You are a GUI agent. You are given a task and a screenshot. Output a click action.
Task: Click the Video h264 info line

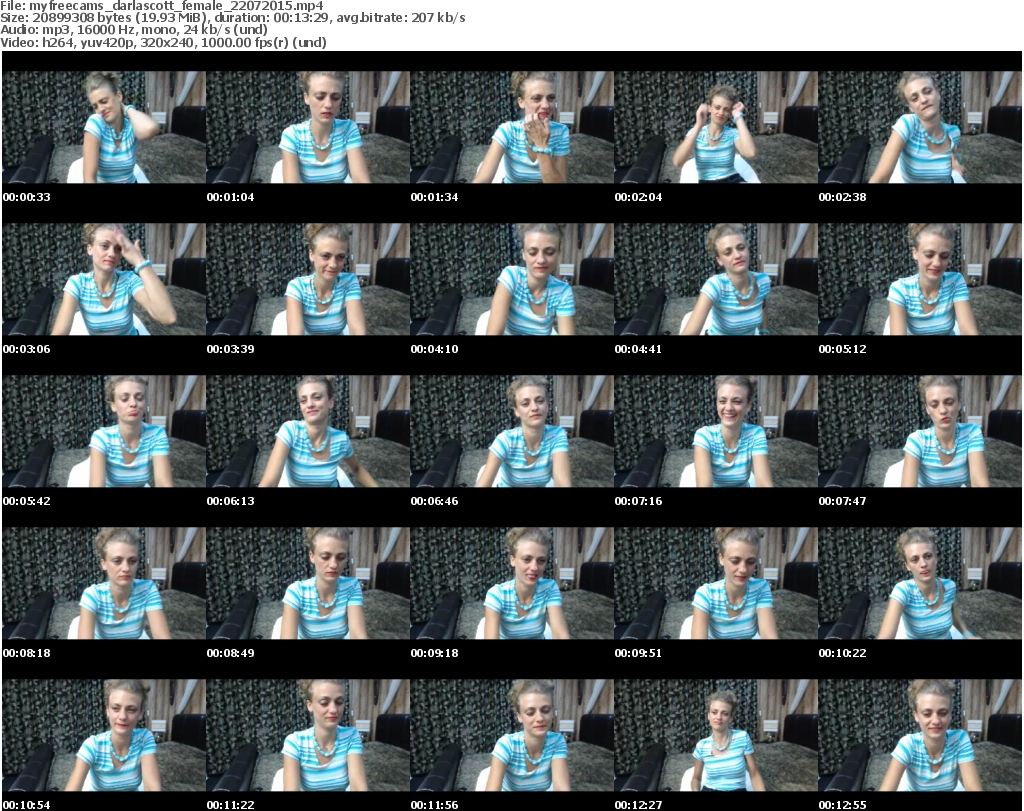tap(163, 42)
